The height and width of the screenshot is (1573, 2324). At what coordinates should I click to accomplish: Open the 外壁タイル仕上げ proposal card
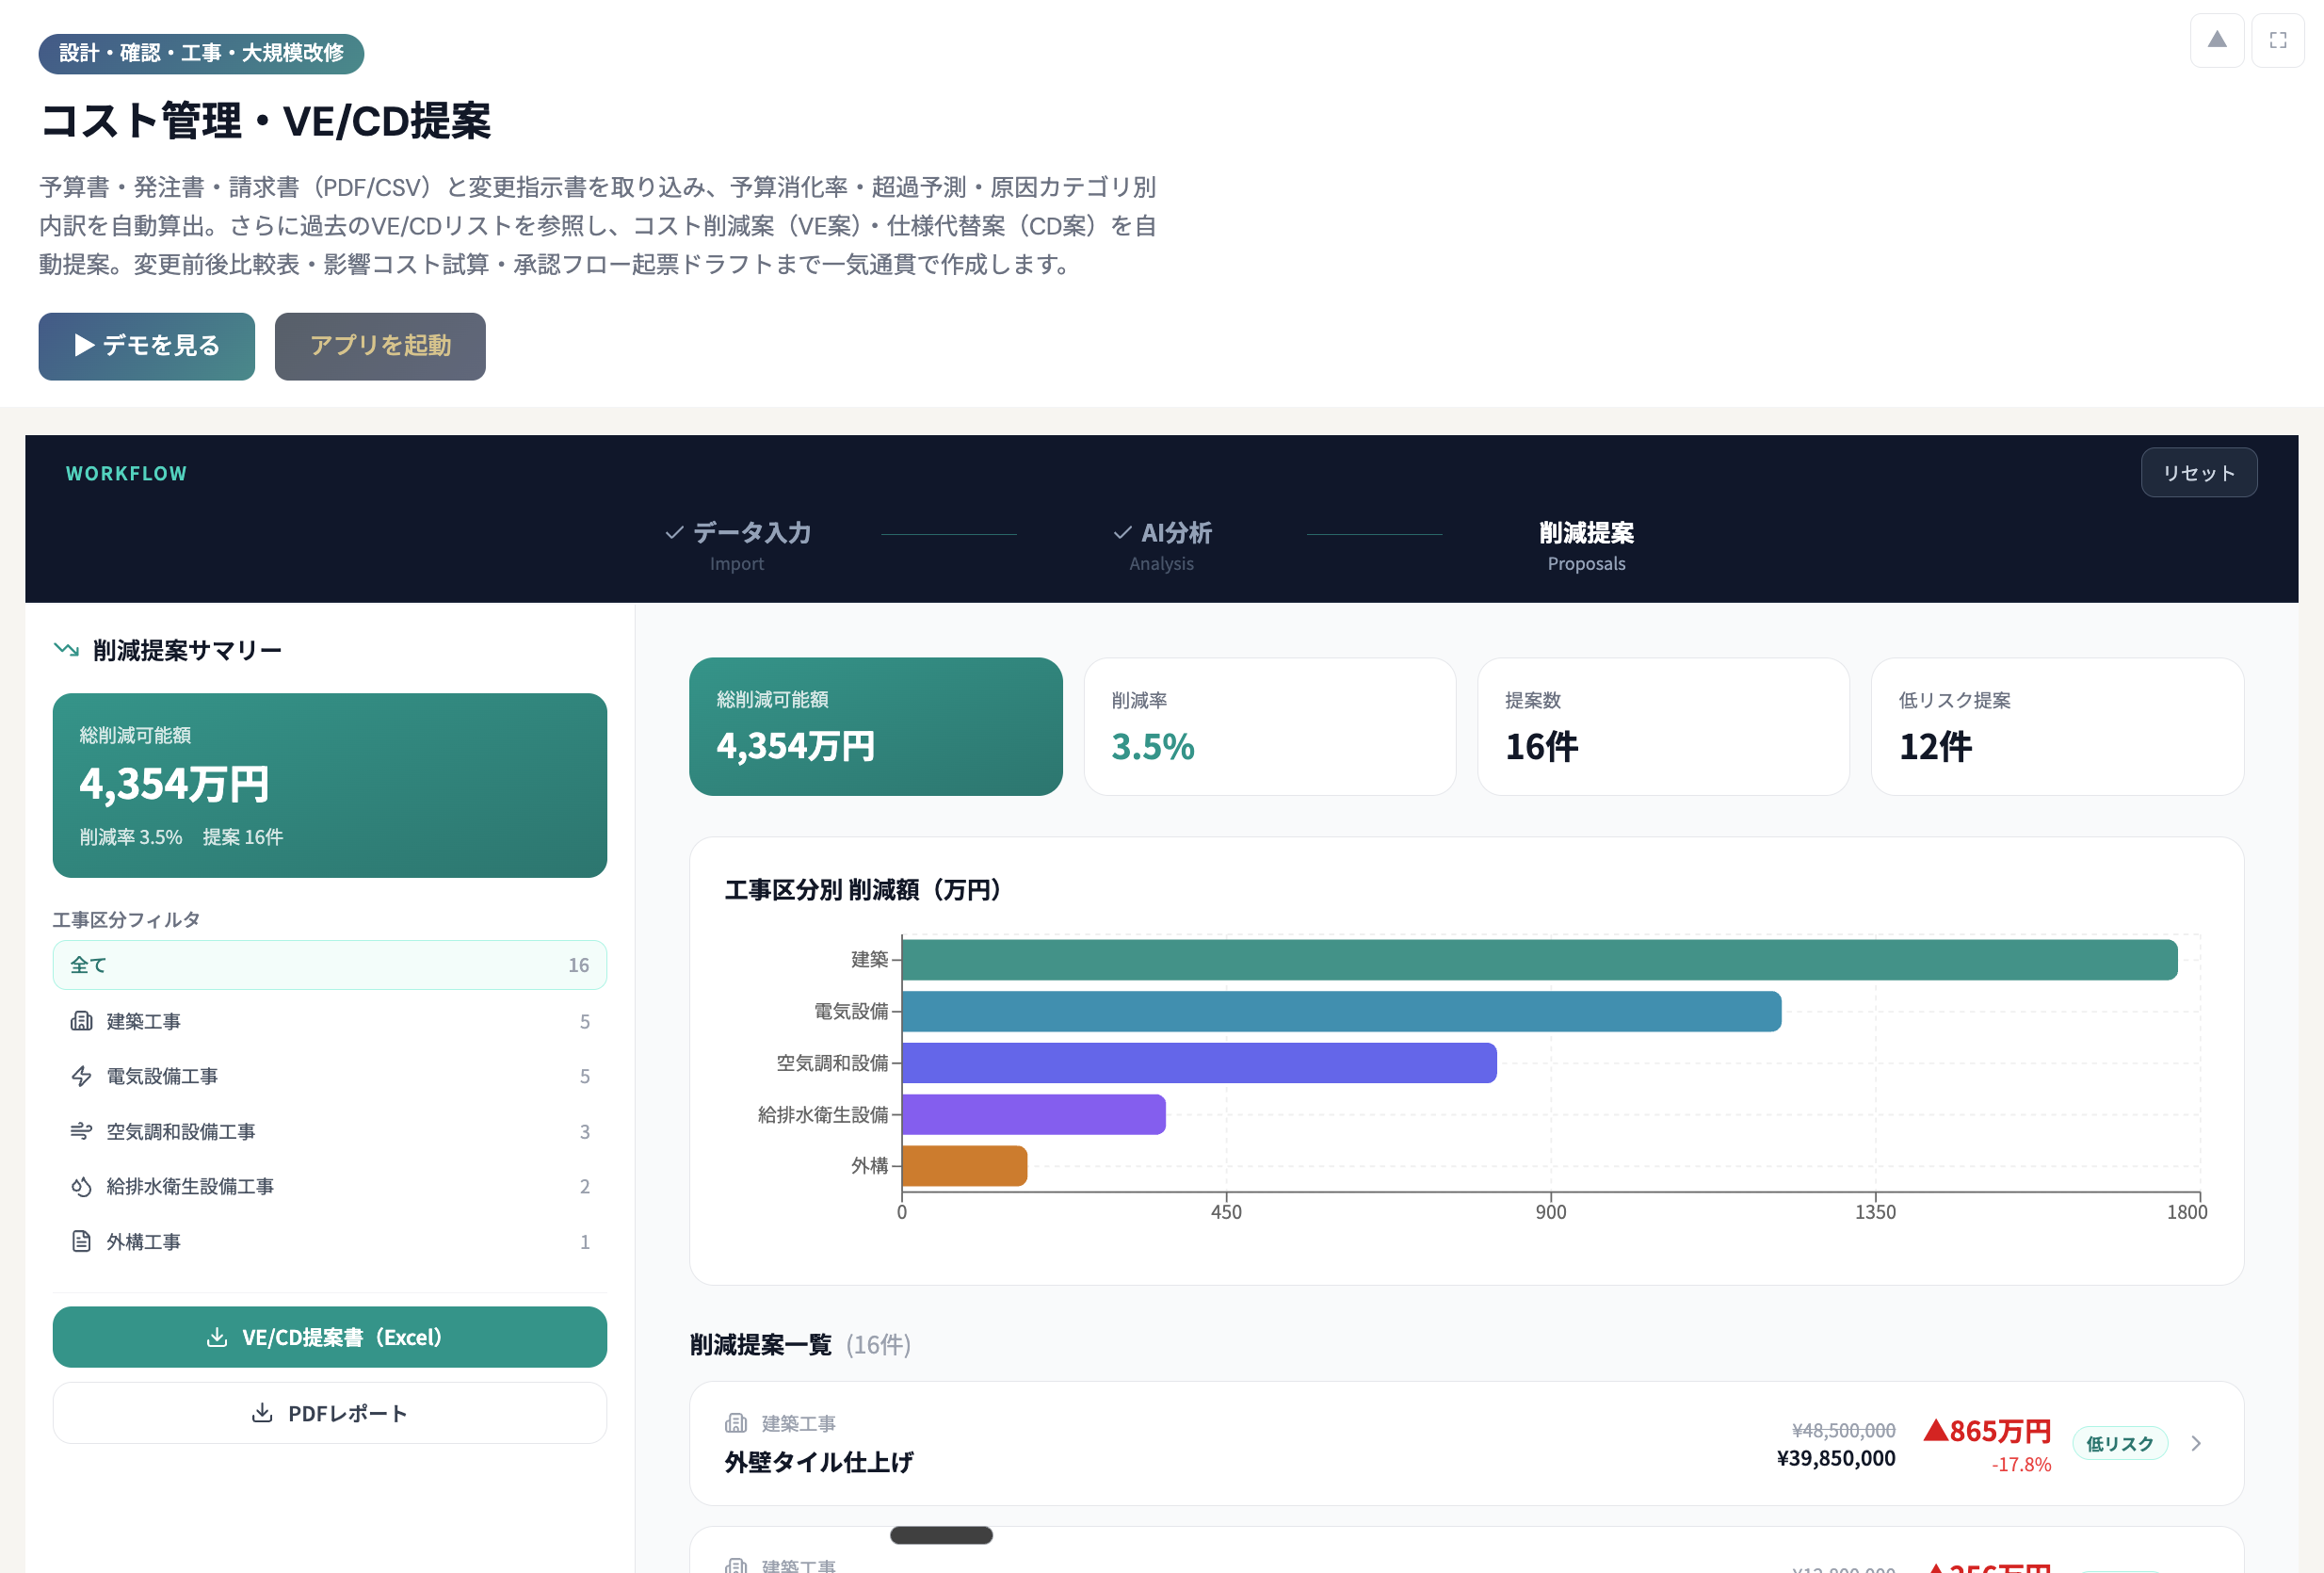coord(1466,1443)
